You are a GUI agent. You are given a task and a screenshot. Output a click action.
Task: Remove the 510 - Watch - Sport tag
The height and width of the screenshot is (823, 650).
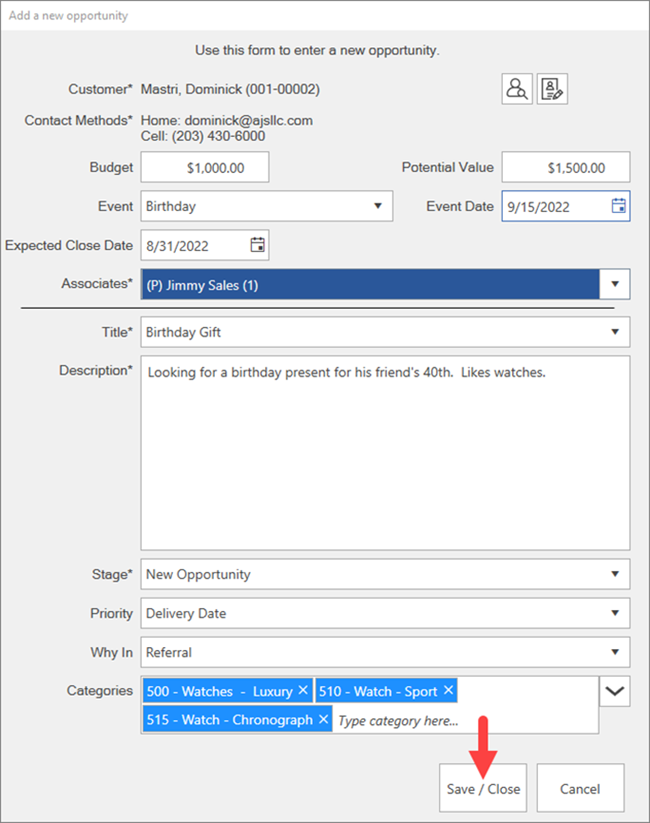coord(448,691)
